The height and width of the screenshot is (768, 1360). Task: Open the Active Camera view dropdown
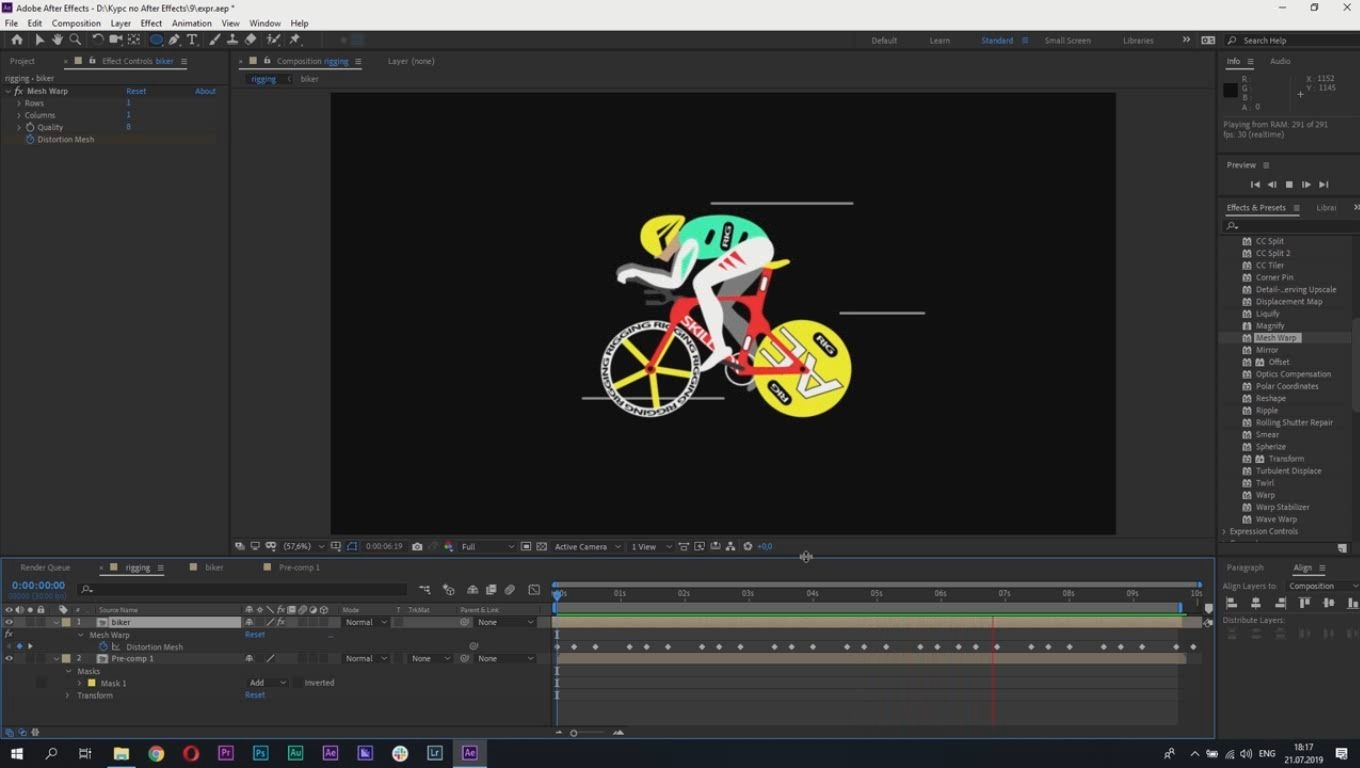pyautogui.click(x=587, y=547)
